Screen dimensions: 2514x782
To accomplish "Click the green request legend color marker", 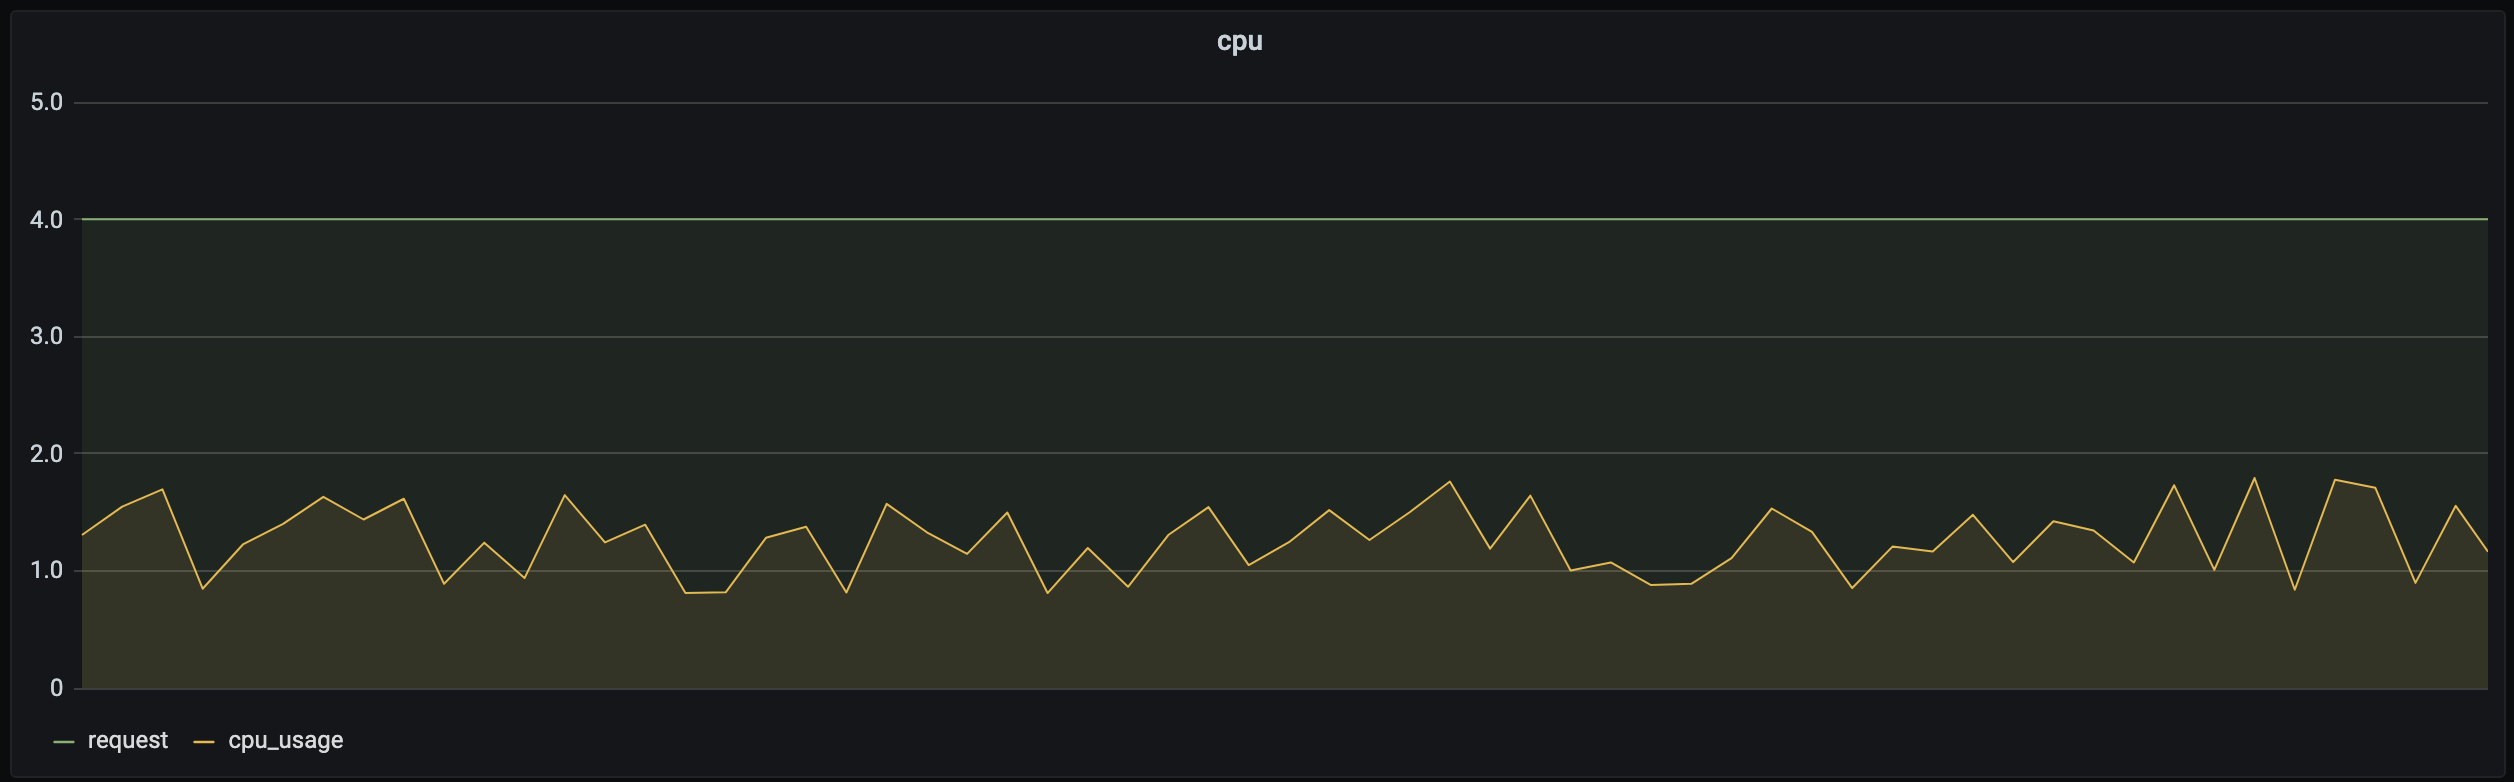I will (x=64, y=741).
